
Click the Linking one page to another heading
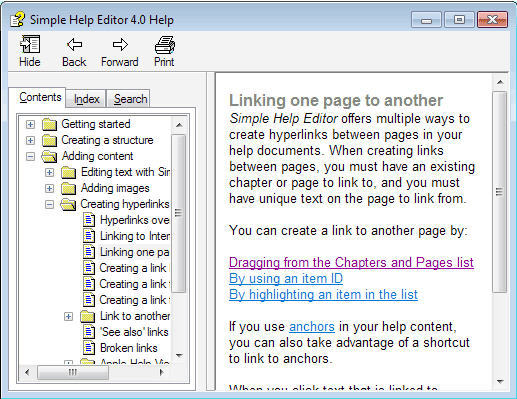pyautogui.click(x=336, y=100)
